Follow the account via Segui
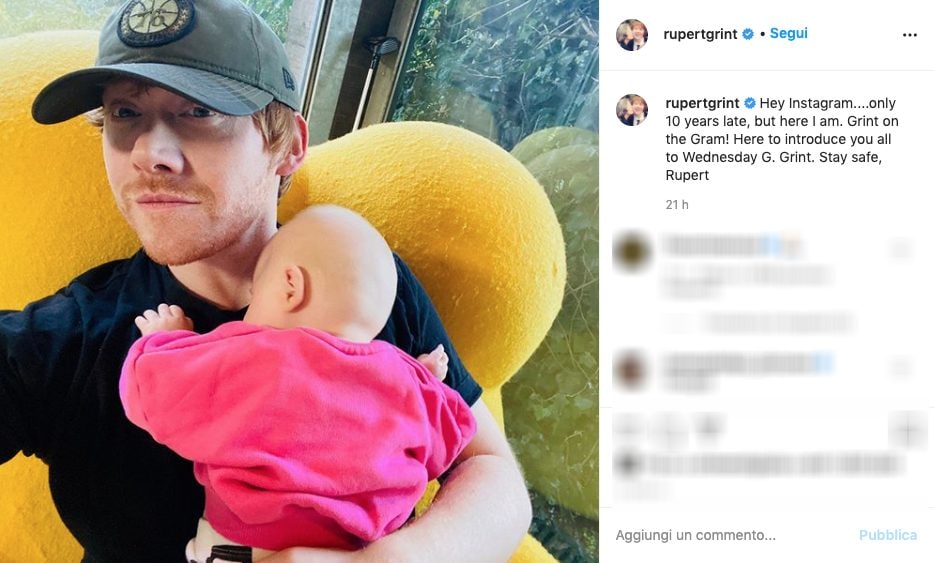Screen dimensions: 934x563 [789, 33]
